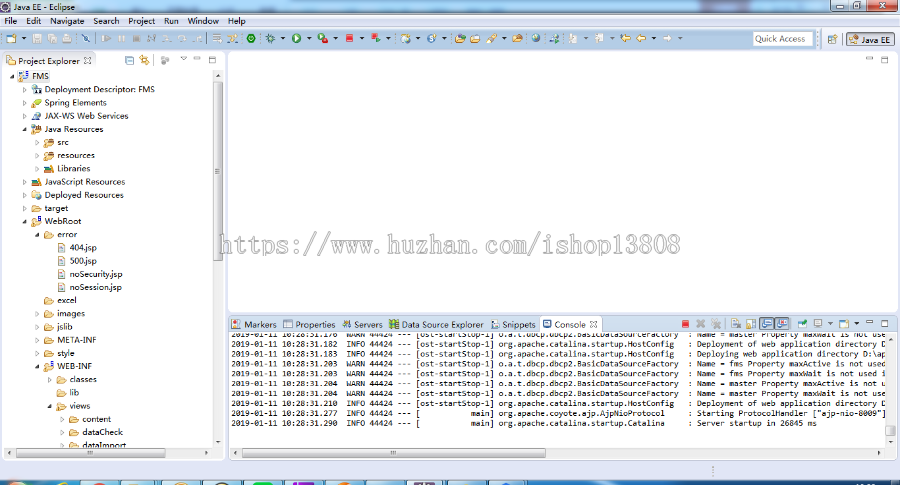Screen dimensions: 900x485
Task: Open the Project menu
Action: (x=142, y=21)
